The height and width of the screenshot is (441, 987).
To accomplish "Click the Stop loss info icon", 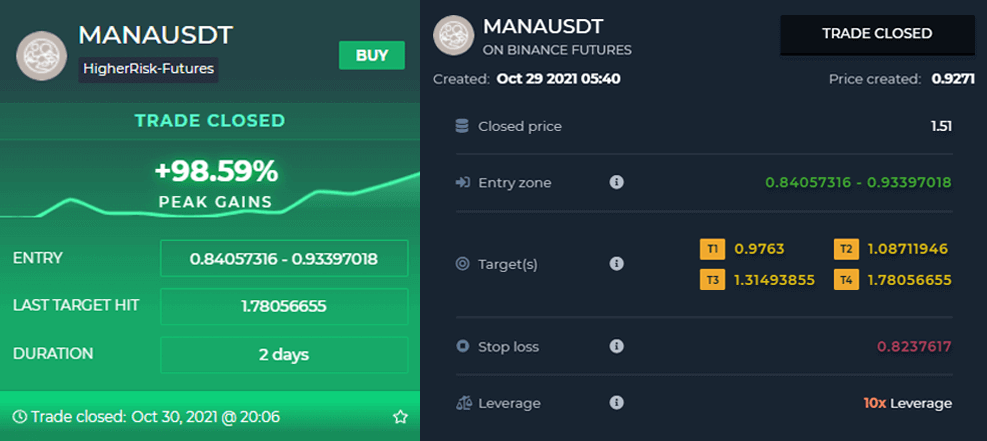I will pos(617,347).
